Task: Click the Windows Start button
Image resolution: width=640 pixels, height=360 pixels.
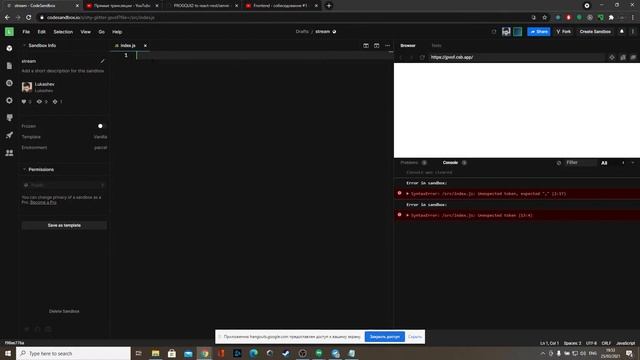Action: [x=8, y=353]
